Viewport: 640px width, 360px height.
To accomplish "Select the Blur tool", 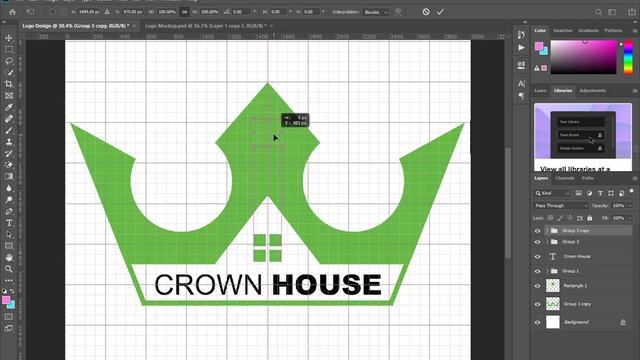I will coord(9,188).
